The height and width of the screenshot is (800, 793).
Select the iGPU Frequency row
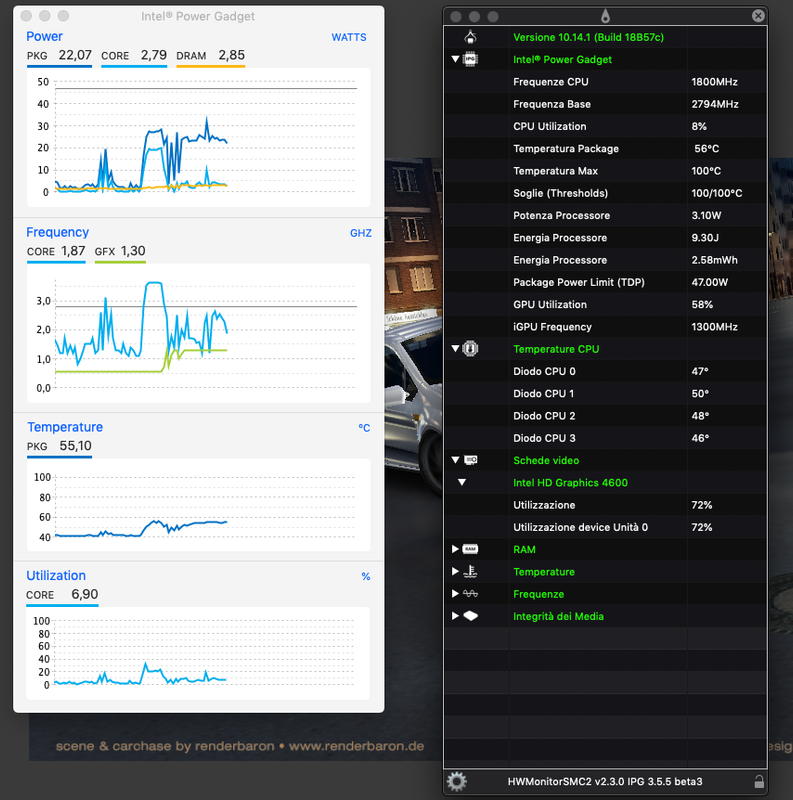605,327
